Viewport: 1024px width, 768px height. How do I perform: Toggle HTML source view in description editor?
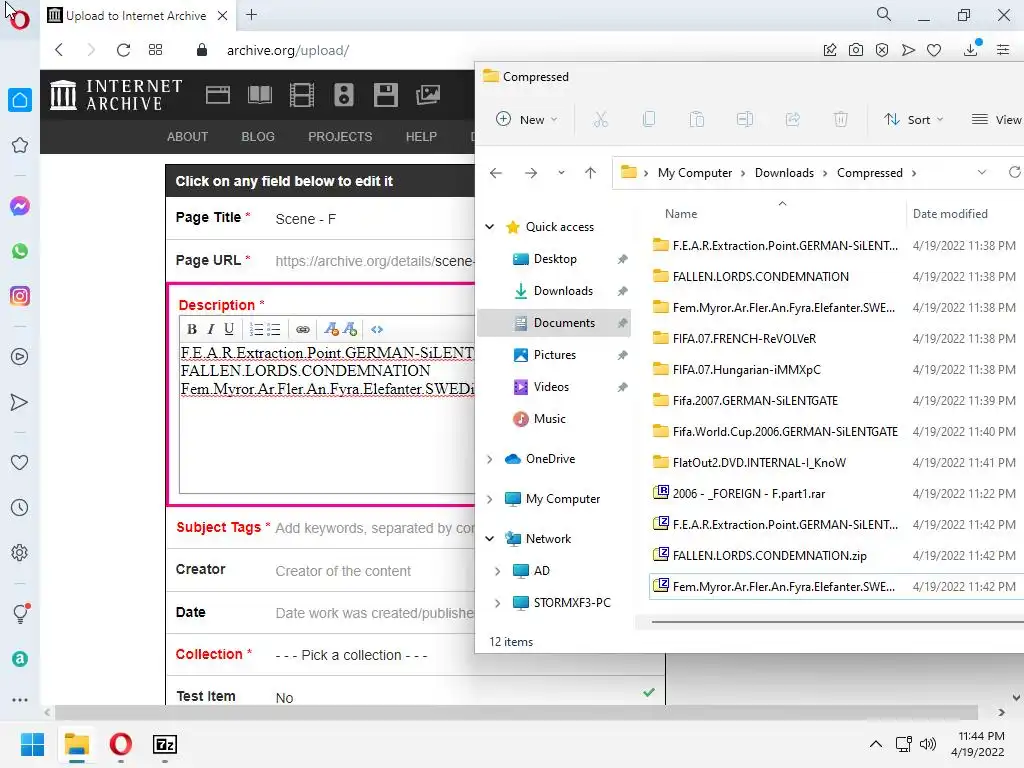point(377,329)
